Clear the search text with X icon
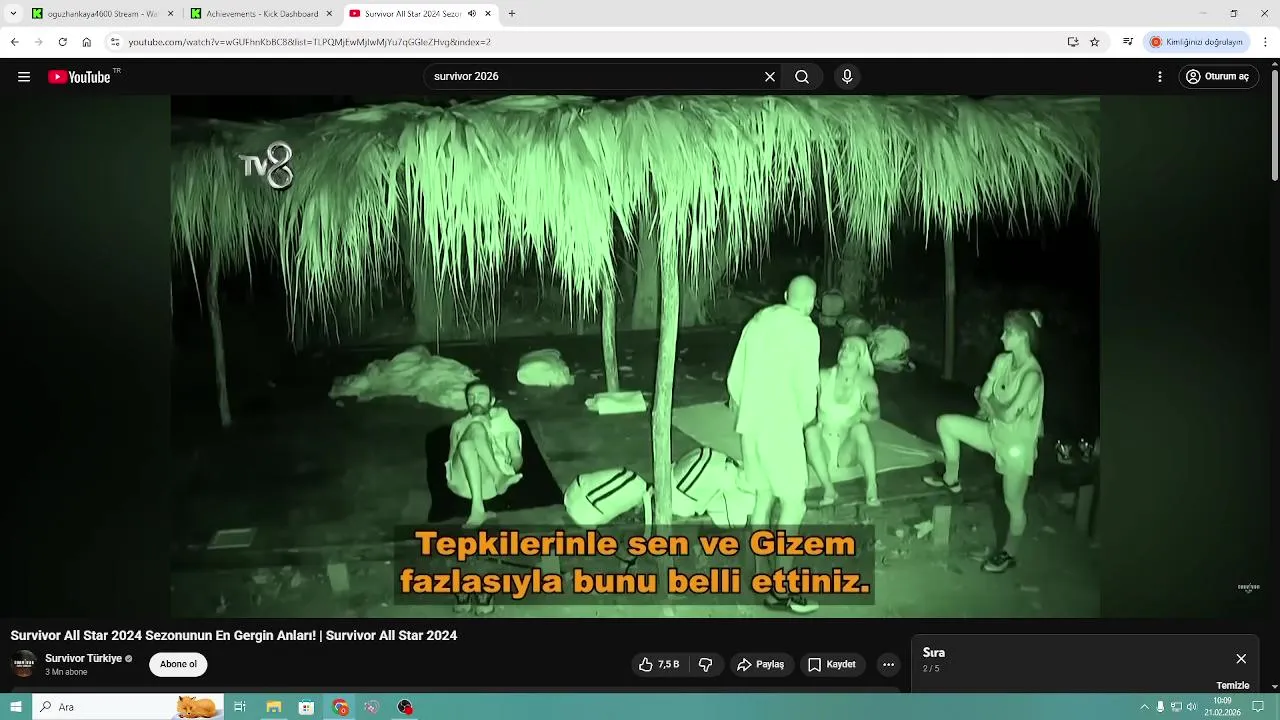 pyautogui.click(x=770, y=77)
